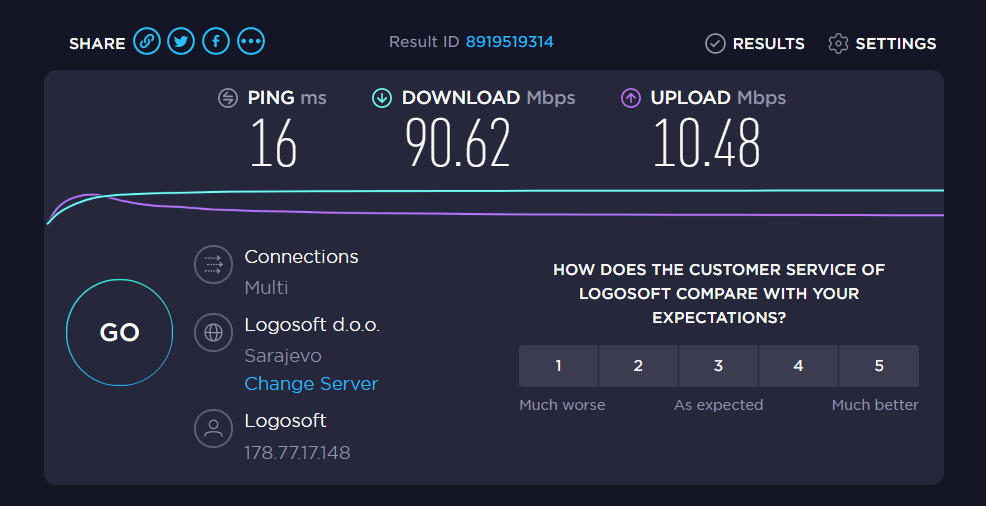This screenshot has height=506, width=986.
Task: Open Settings via gear icon
Action: click(x=838, y=43)
